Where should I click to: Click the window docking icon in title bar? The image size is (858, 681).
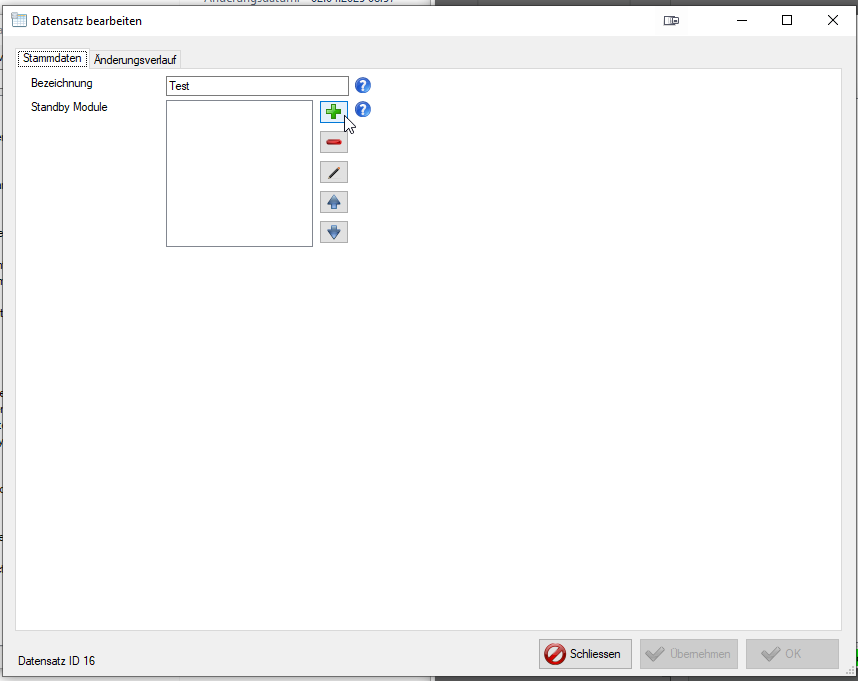coord(671,20)
